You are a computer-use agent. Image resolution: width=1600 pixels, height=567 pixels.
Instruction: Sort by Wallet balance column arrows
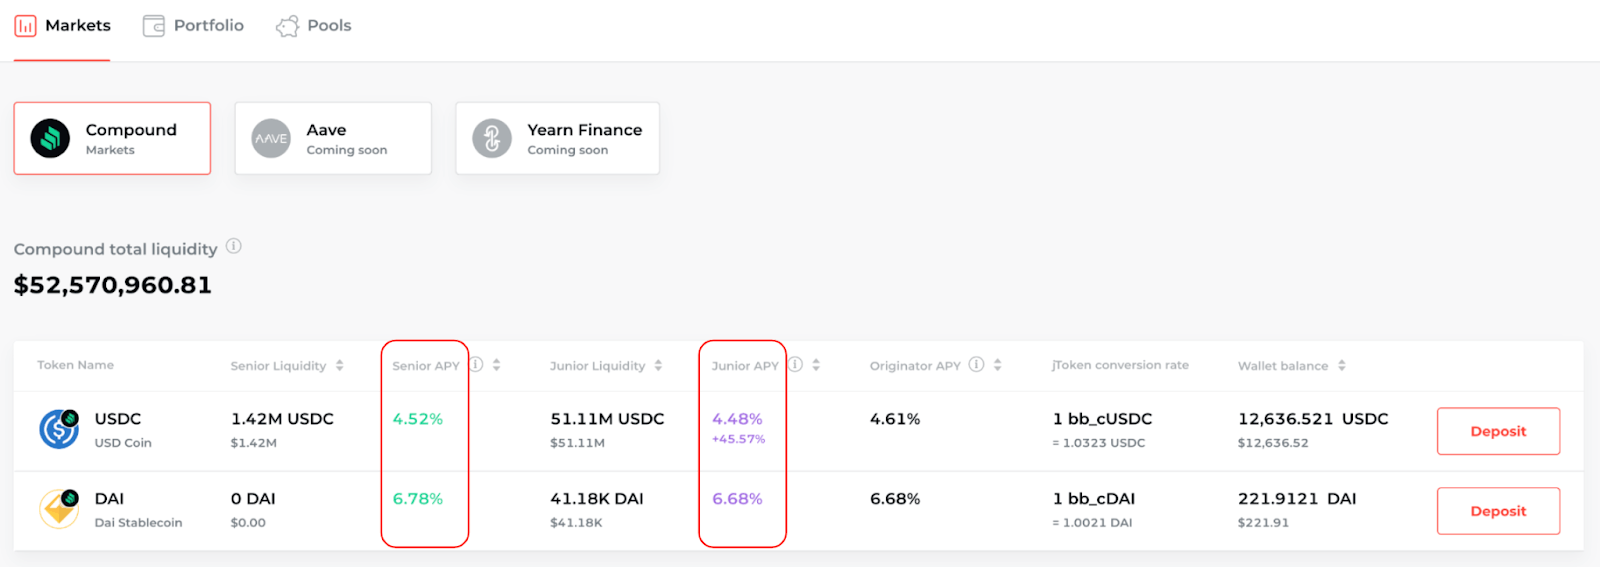[1342, 365]
